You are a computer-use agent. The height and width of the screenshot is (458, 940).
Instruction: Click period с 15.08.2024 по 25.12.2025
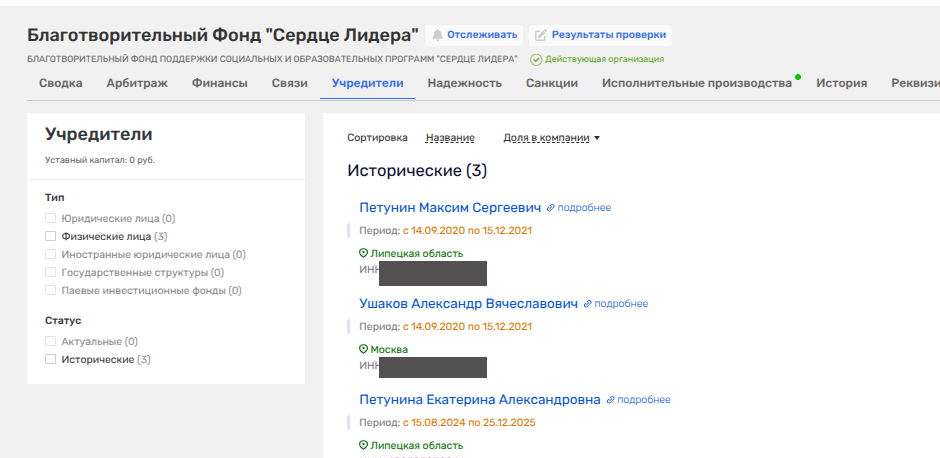469,423
